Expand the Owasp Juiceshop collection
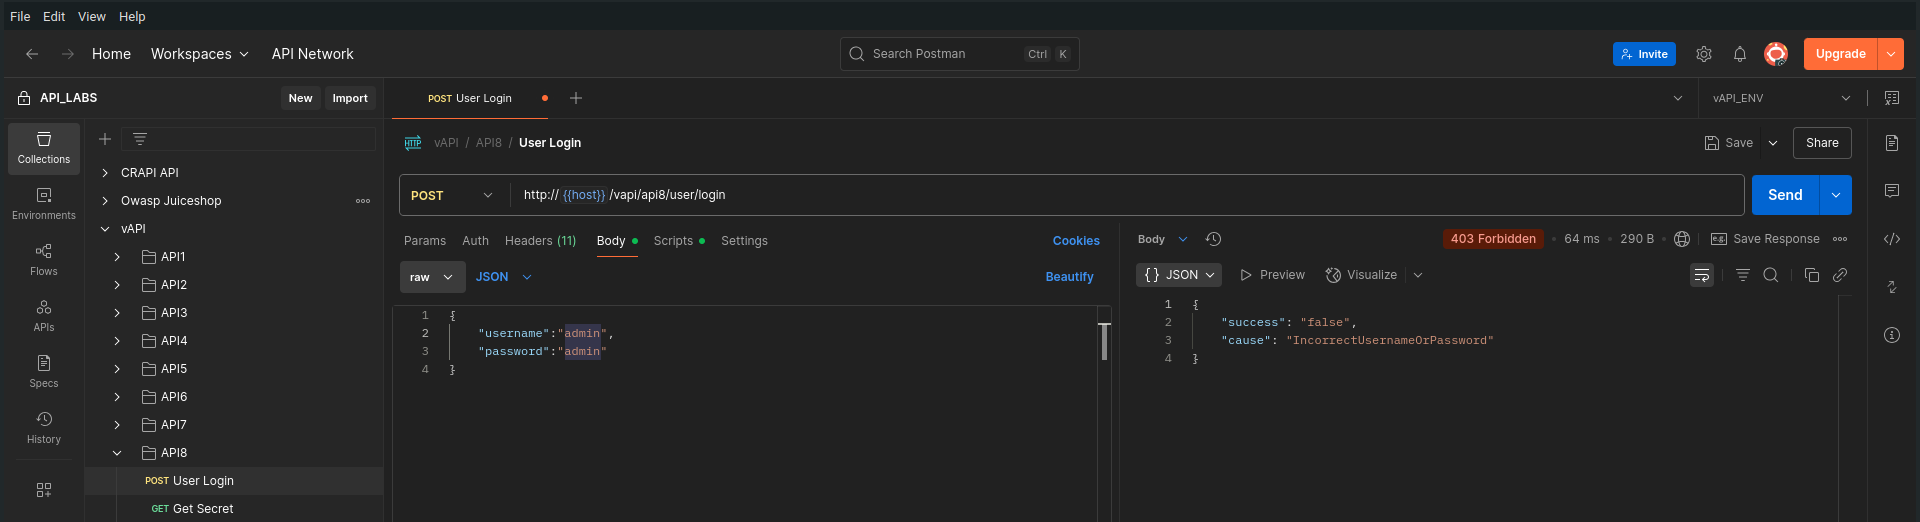 [x=105, y=201]
